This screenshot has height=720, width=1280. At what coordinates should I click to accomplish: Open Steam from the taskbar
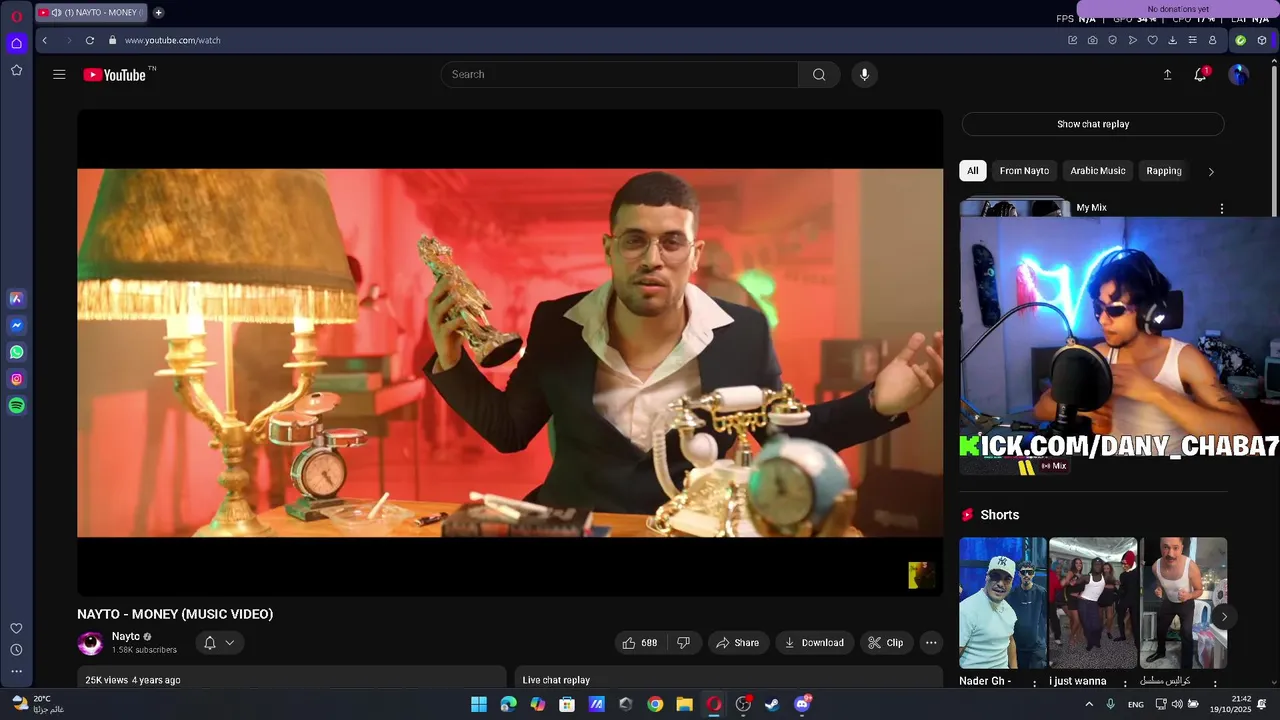tap(772, 704)
